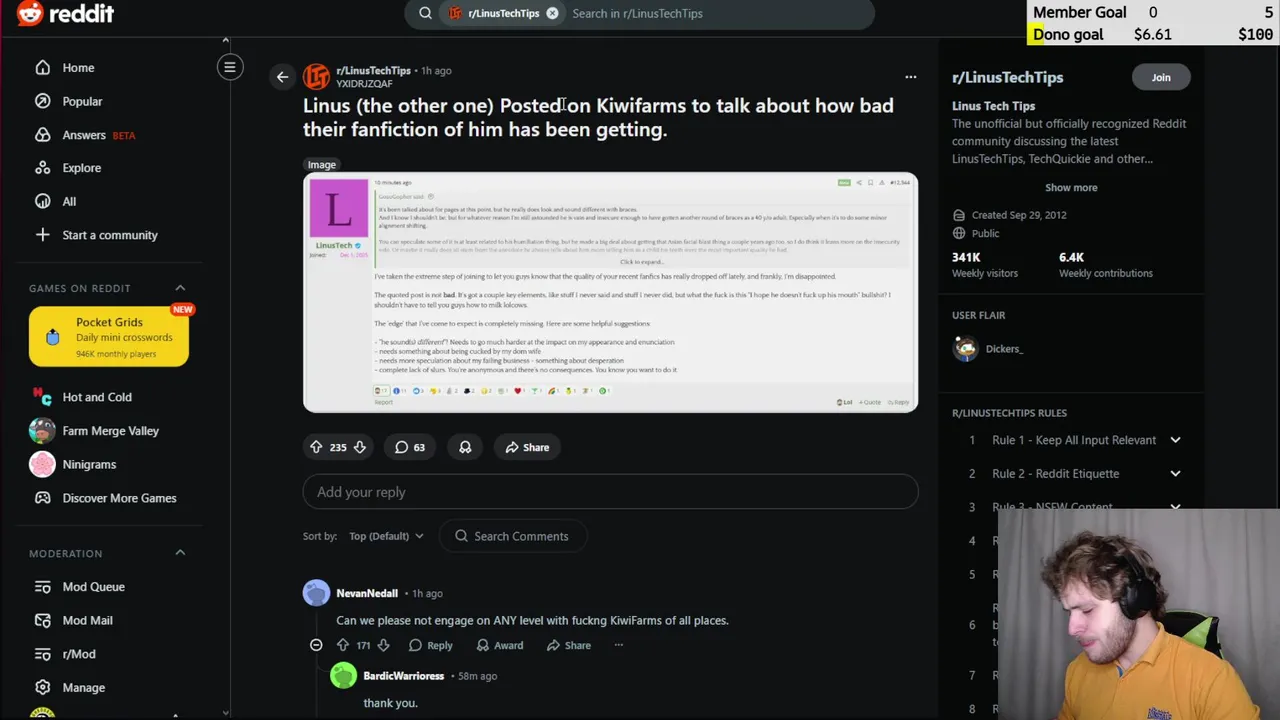Open Popular in the sidebar
1280x720 pixels.
coord(82,101)
